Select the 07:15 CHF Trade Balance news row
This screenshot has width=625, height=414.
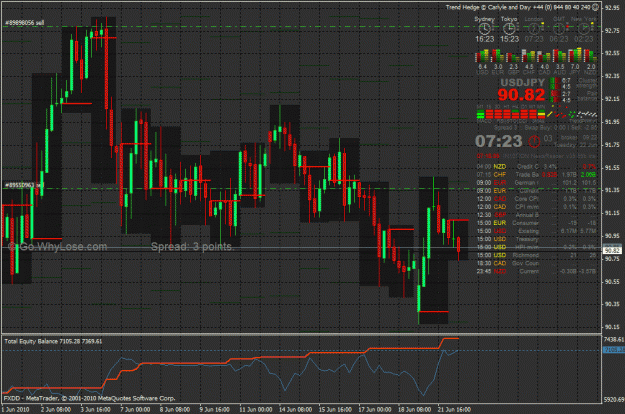pos(537,175)
